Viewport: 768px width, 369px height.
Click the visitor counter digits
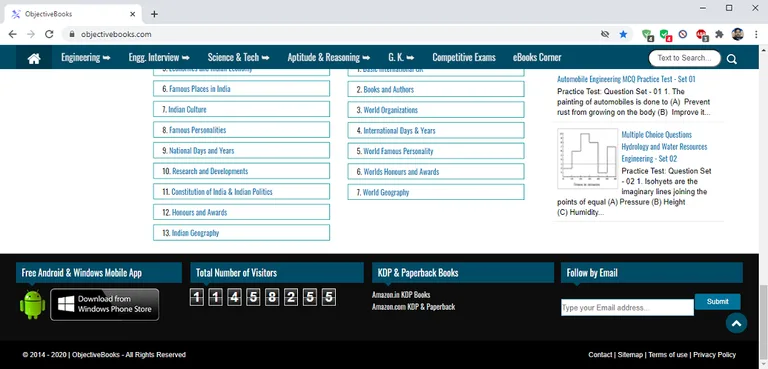click(x=262, y=297)
